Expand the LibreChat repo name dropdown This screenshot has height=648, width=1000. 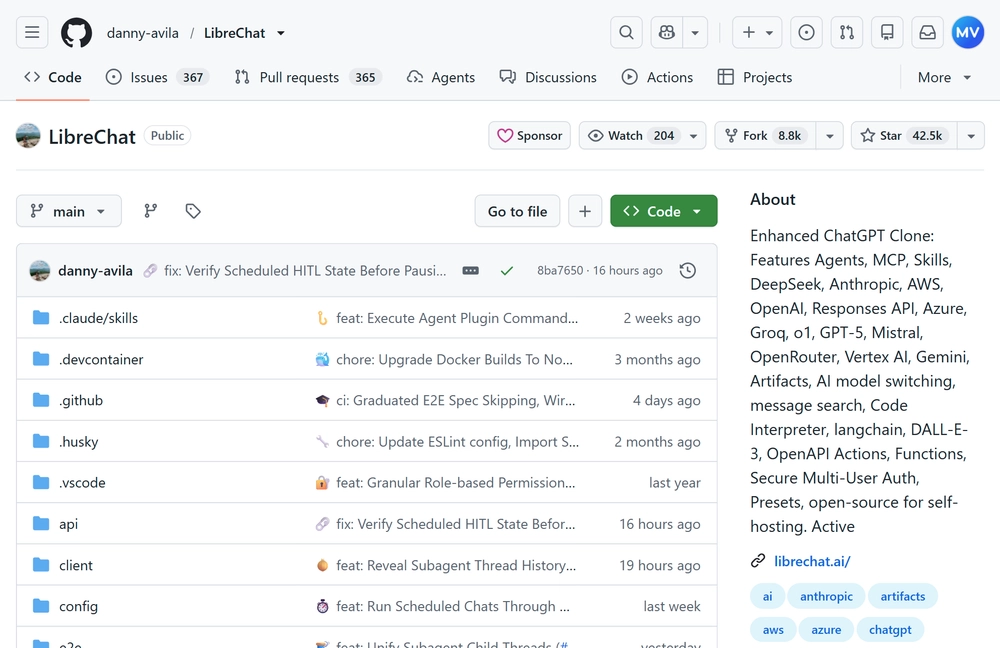[281, 33]
